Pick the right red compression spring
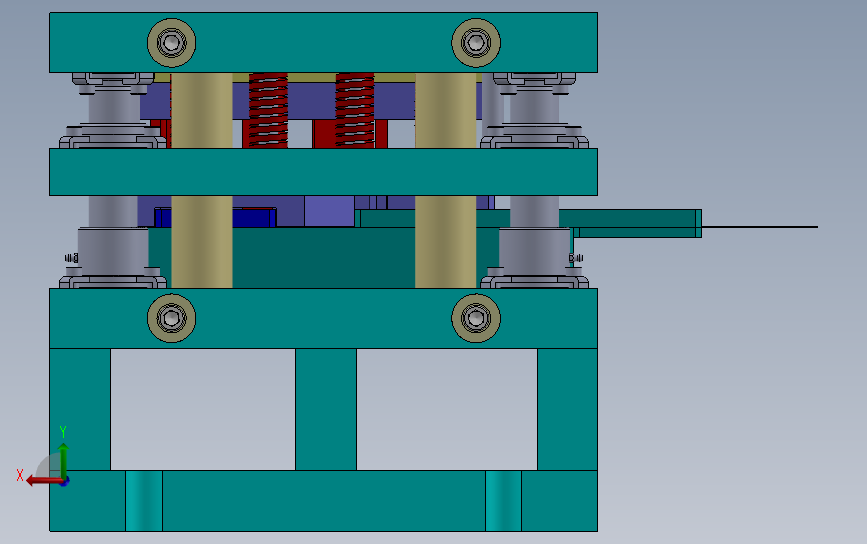The height and width of the screenshot is (544, 867). click(355, 110)
